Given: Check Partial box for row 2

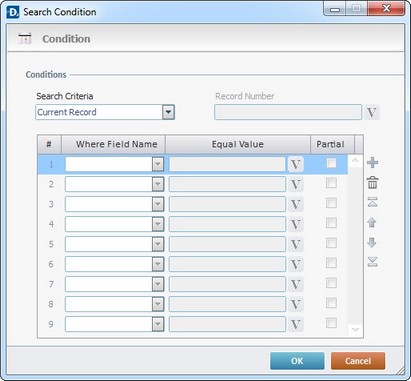Looking at the screenshot, I should [x=331, y=183].
